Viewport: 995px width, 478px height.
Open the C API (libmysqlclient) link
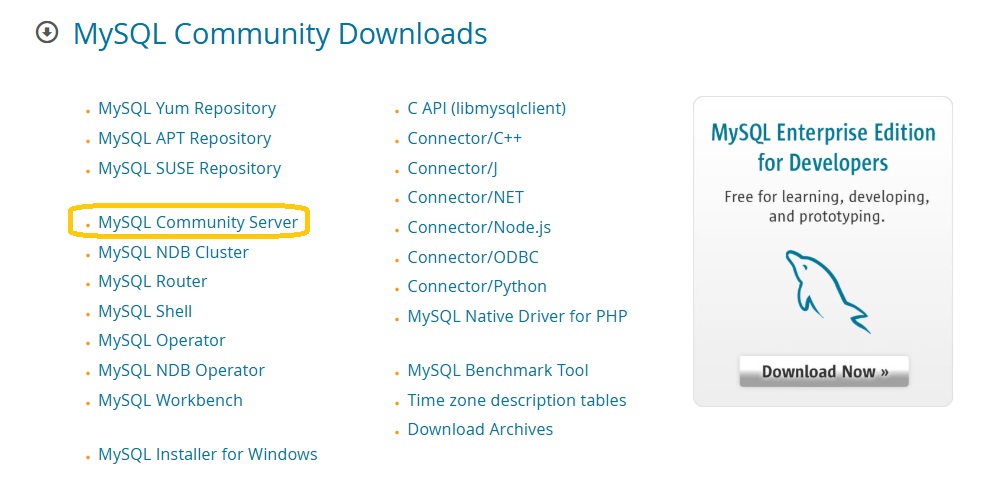click(x=487, y=109)
